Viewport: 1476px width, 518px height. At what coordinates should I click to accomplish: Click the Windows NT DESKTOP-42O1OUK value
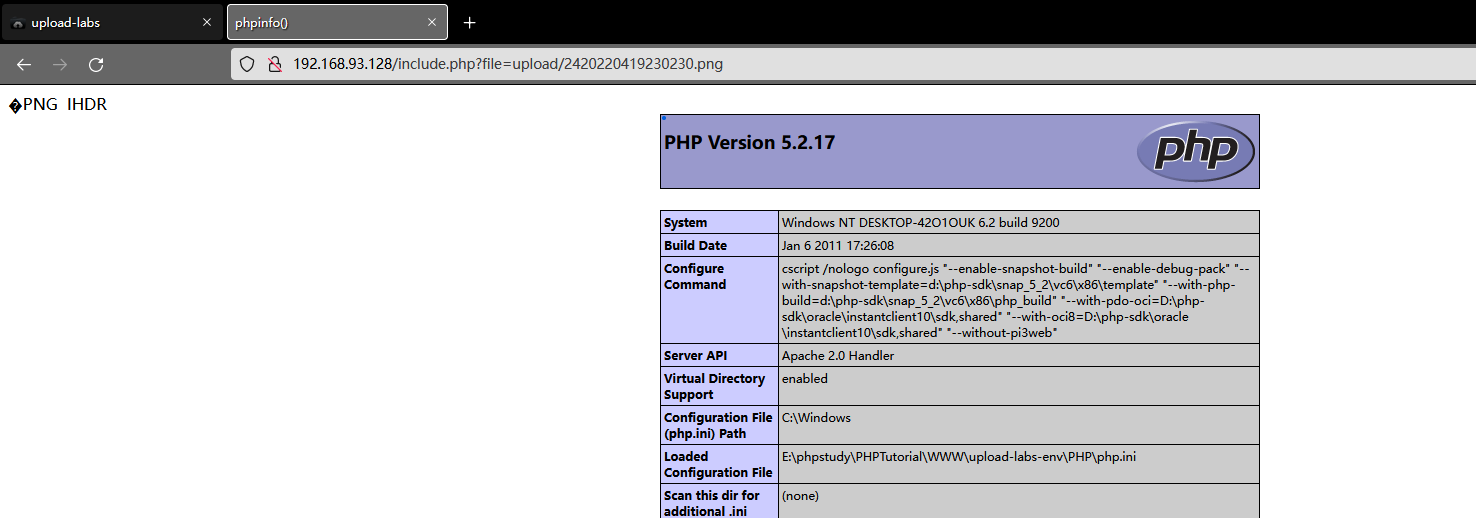[x=921, y=222]
